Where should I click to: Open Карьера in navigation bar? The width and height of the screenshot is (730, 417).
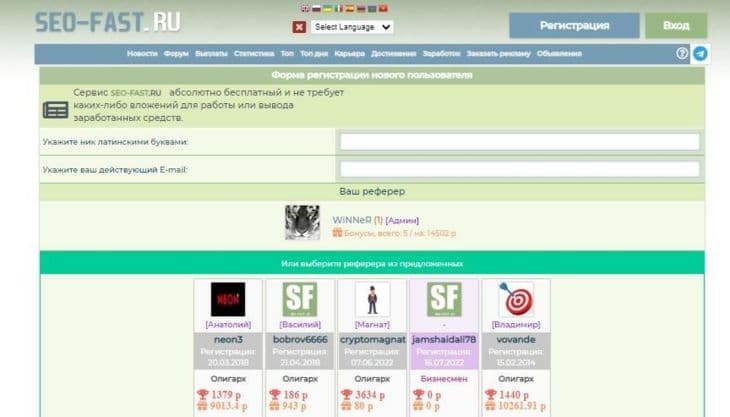349,54
